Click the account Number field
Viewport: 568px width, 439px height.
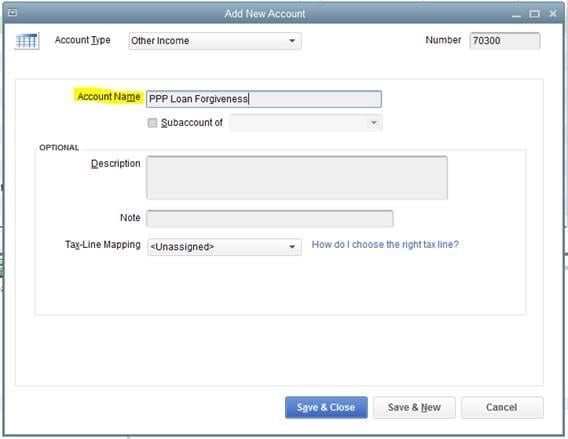click(x=505, y=41)
